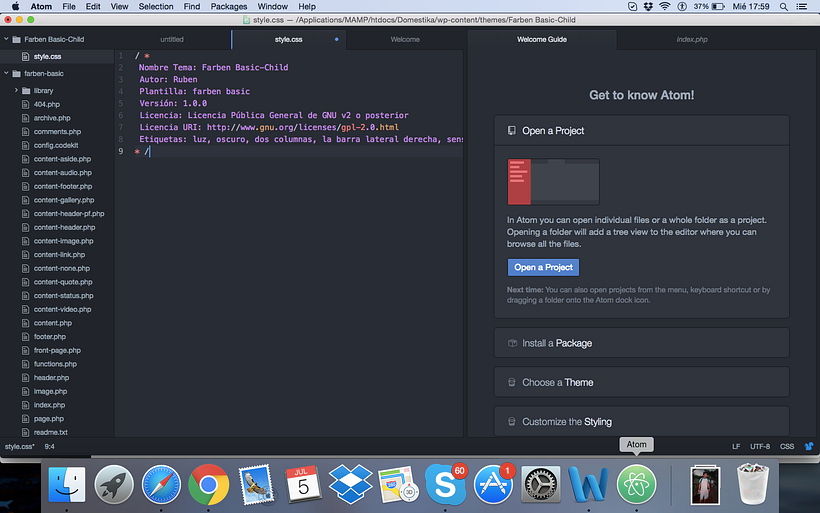Click the checkmark icon in menu bar
Screen dimensions: 820x513
click(x=632, y=6)
